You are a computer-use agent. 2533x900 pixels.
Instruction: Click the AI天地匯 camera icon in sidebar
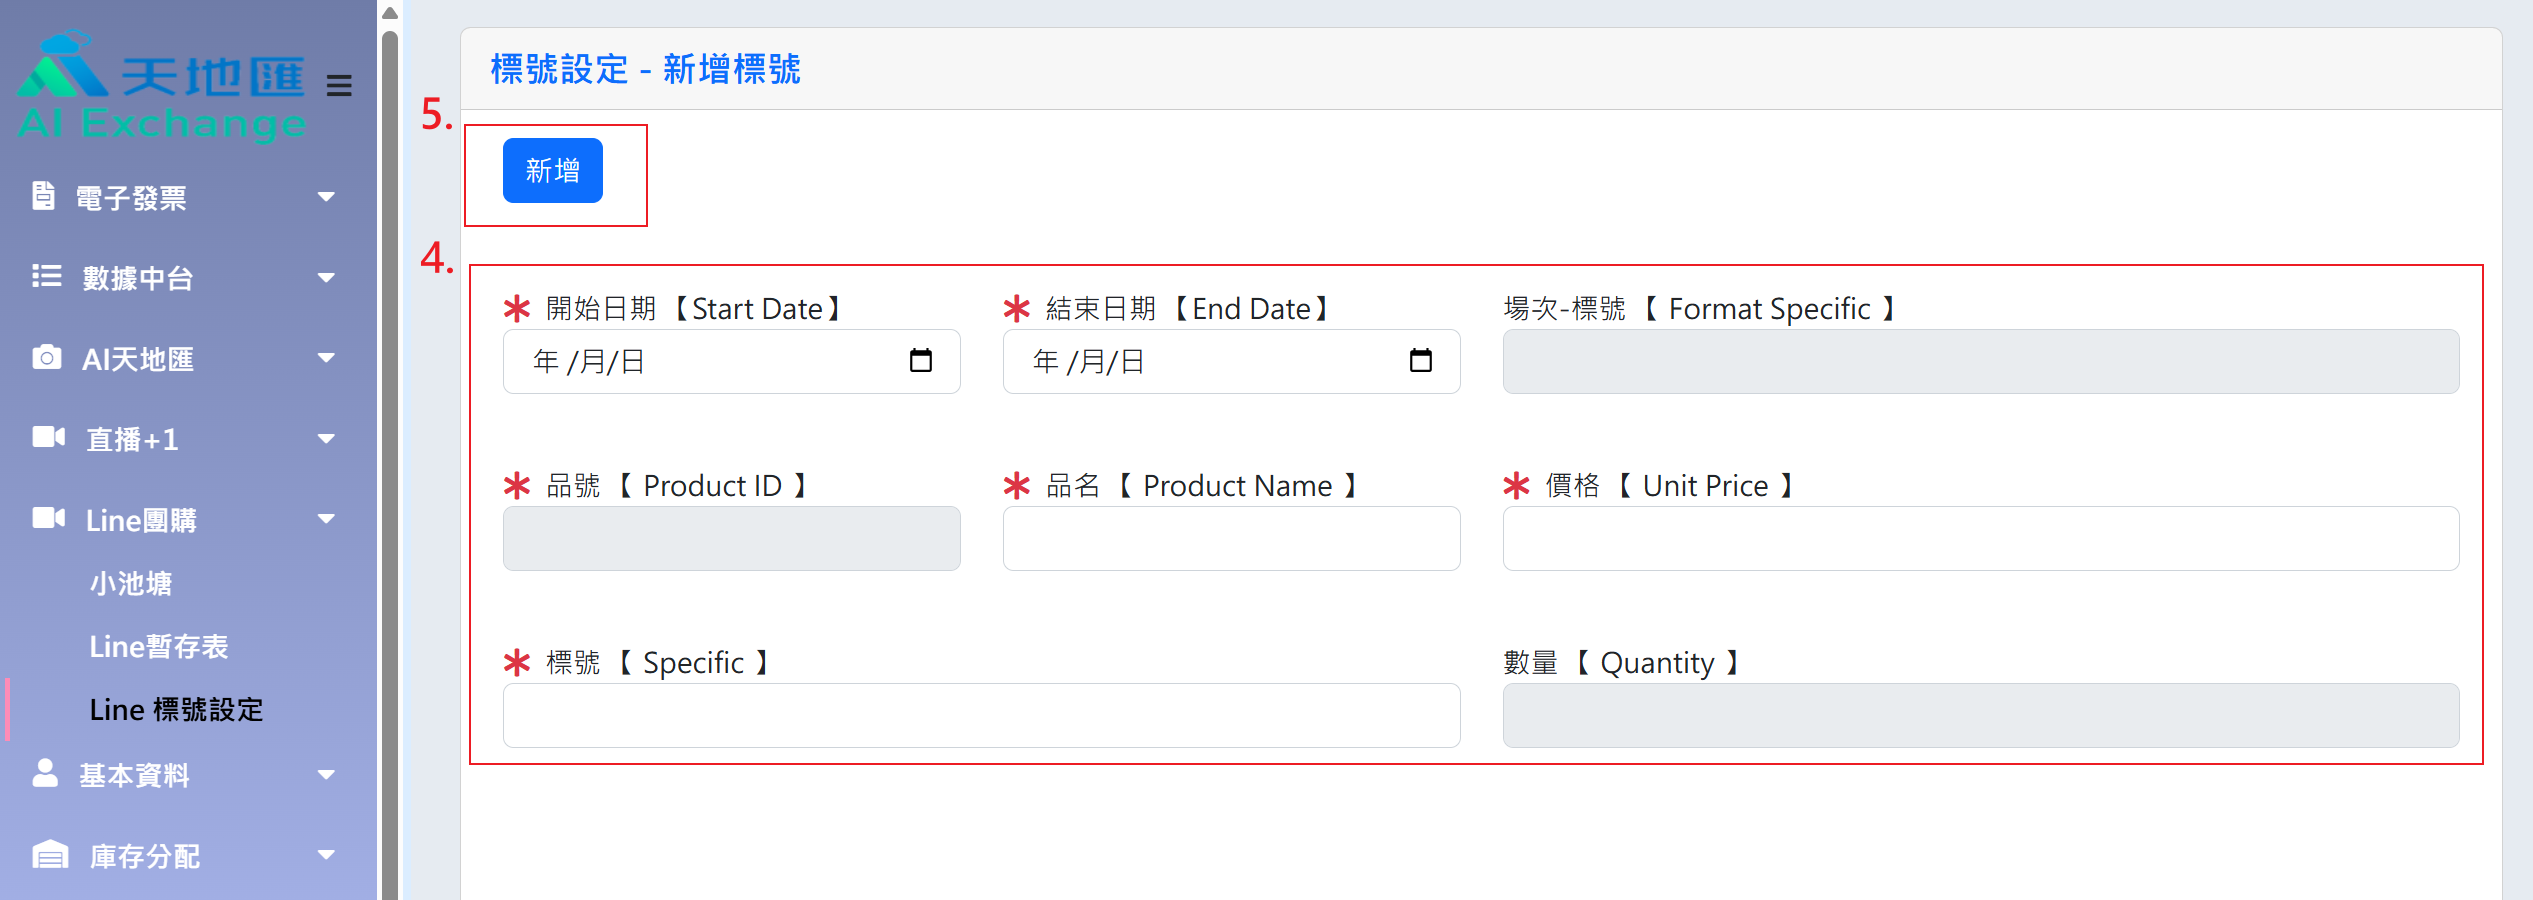[x=46, y=357]
